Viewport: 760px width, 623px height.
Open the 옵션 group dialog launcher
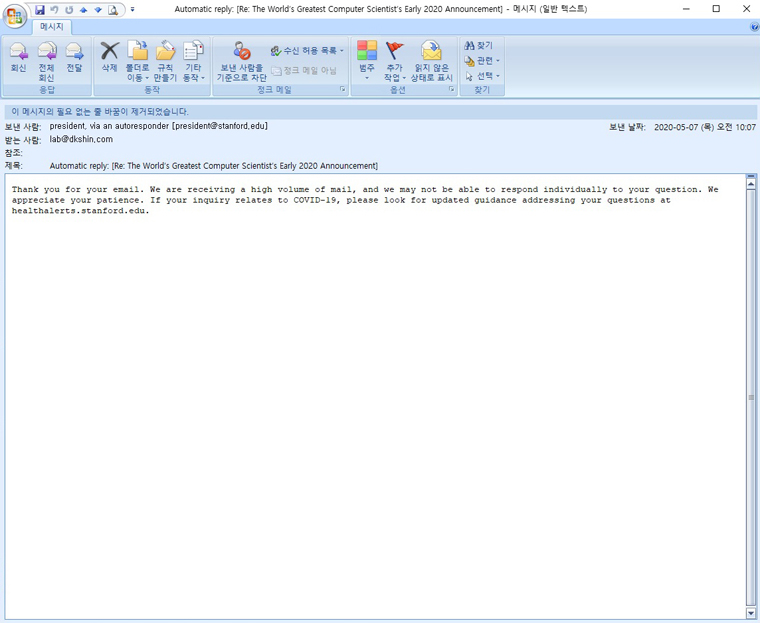[x=451, y=89]
